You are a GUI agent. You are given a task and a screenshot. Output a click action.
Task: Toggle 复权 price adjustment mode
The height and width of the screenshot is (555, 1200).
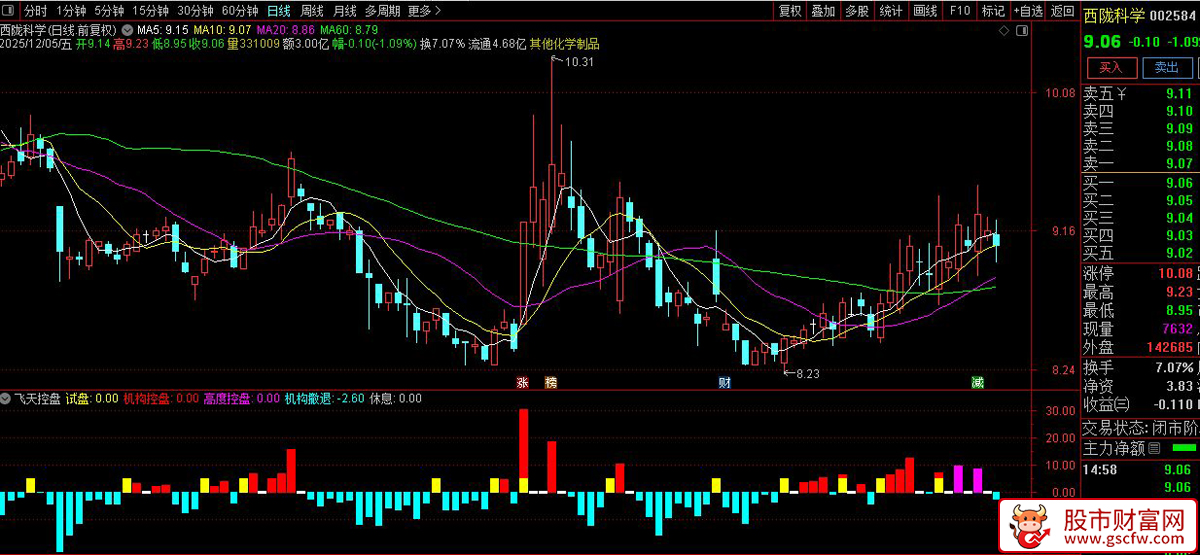790,11
